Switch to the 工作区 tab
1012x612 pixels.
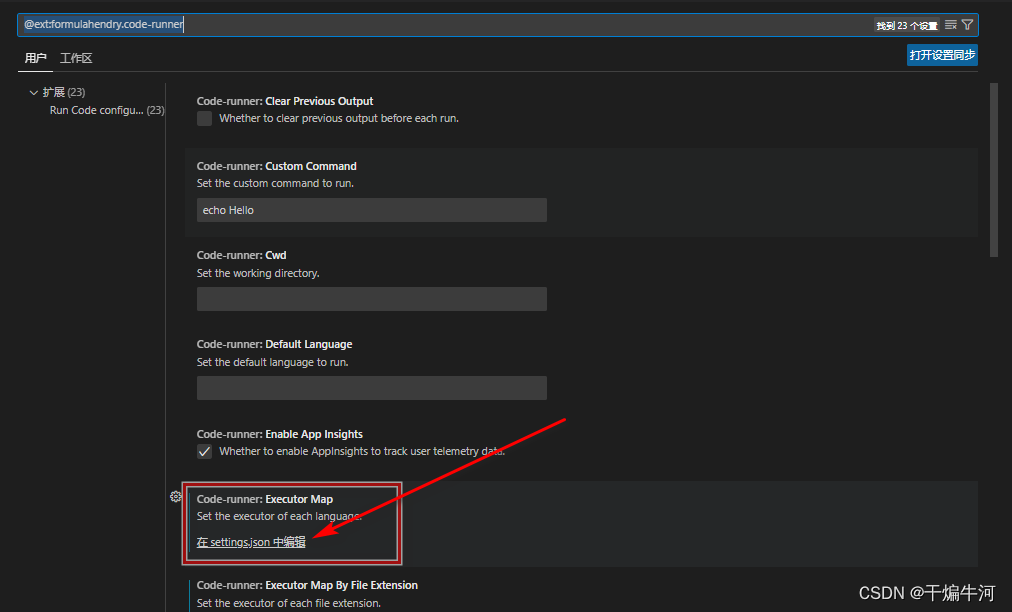[76, 58]
